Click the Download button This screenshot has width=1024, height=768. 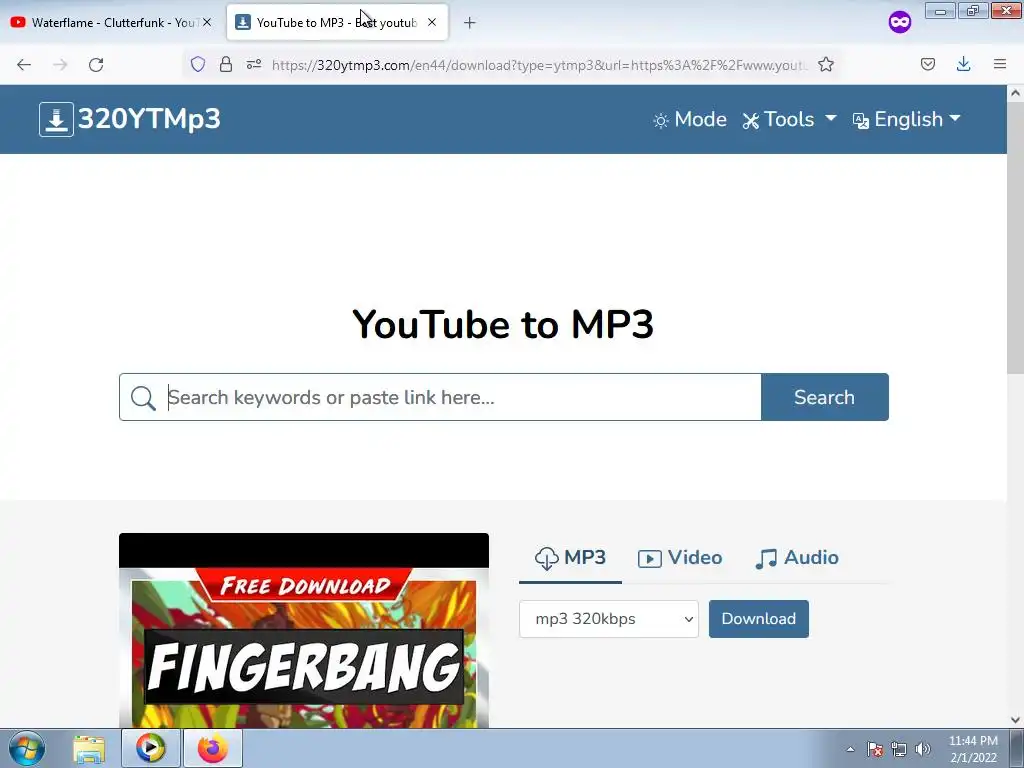[759, 619]
